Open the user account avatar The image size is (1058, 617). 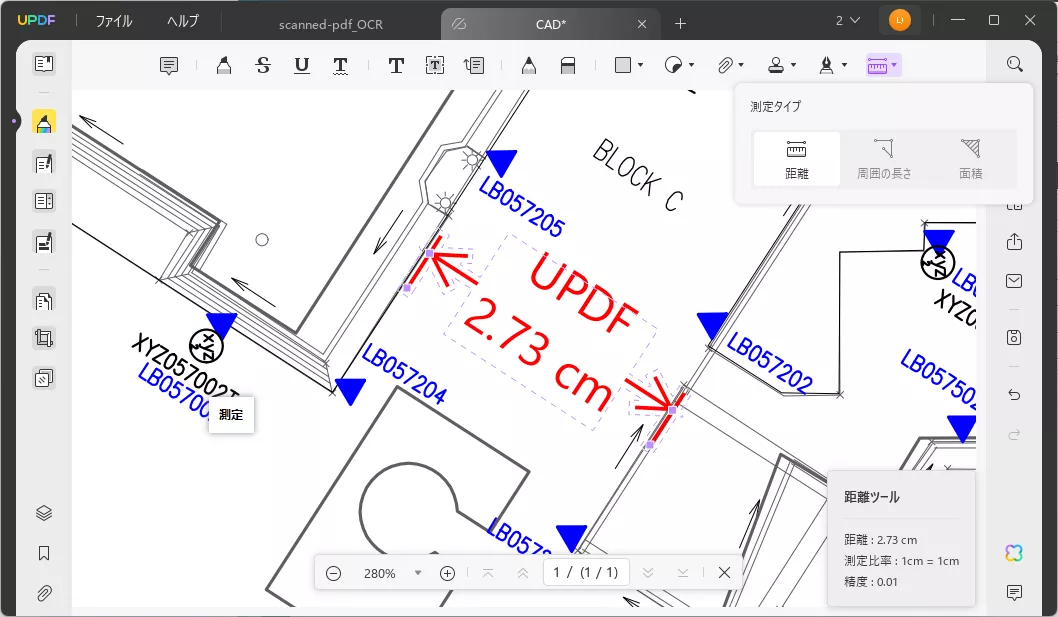click(x=899, y=20)
